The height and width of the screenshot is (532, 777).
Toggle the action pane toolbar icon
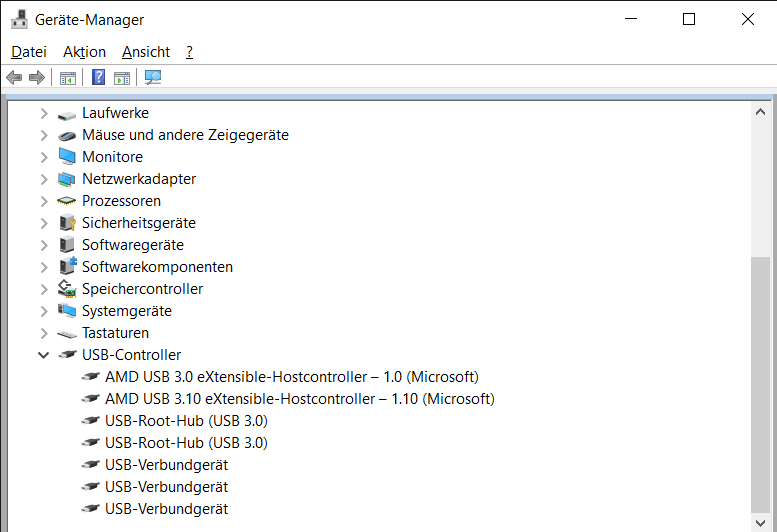(122, 78)
